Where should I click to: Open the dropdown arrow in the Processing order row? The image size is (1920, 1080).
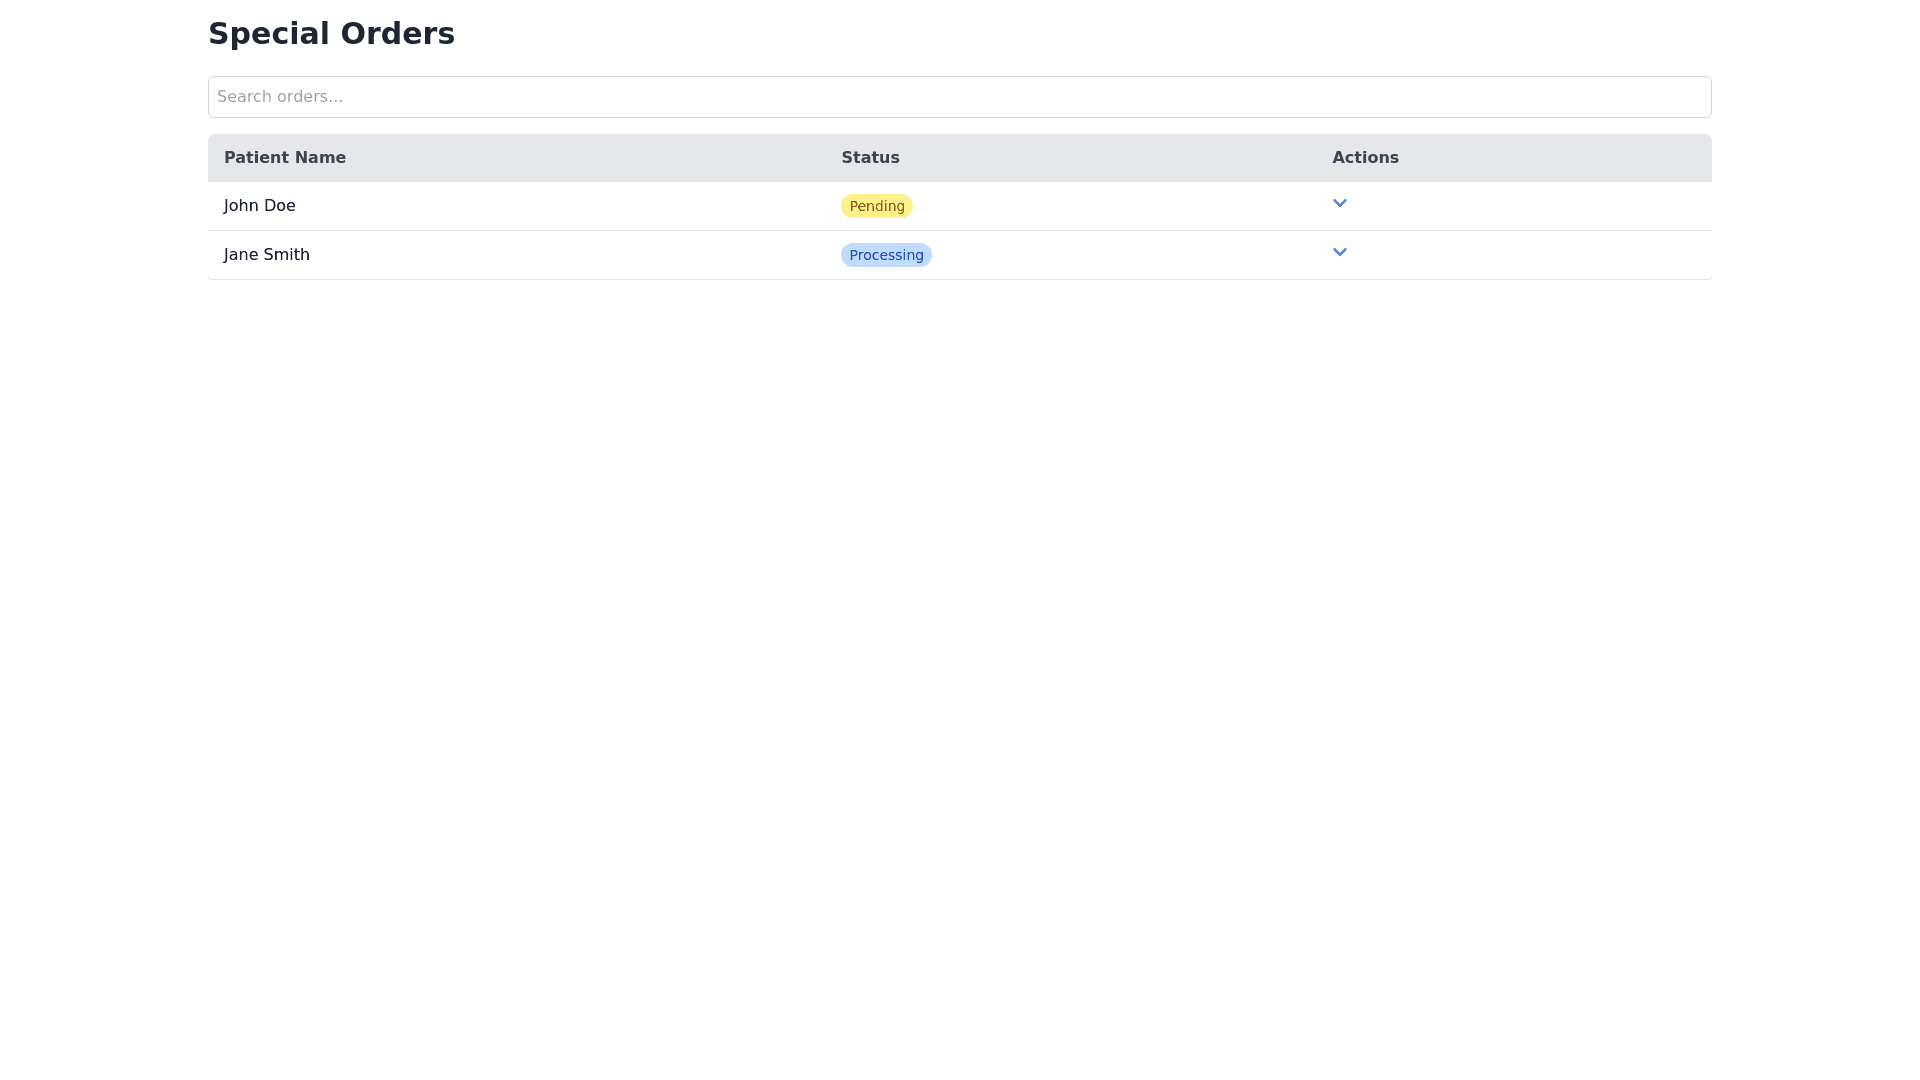tap(1339, 252)
